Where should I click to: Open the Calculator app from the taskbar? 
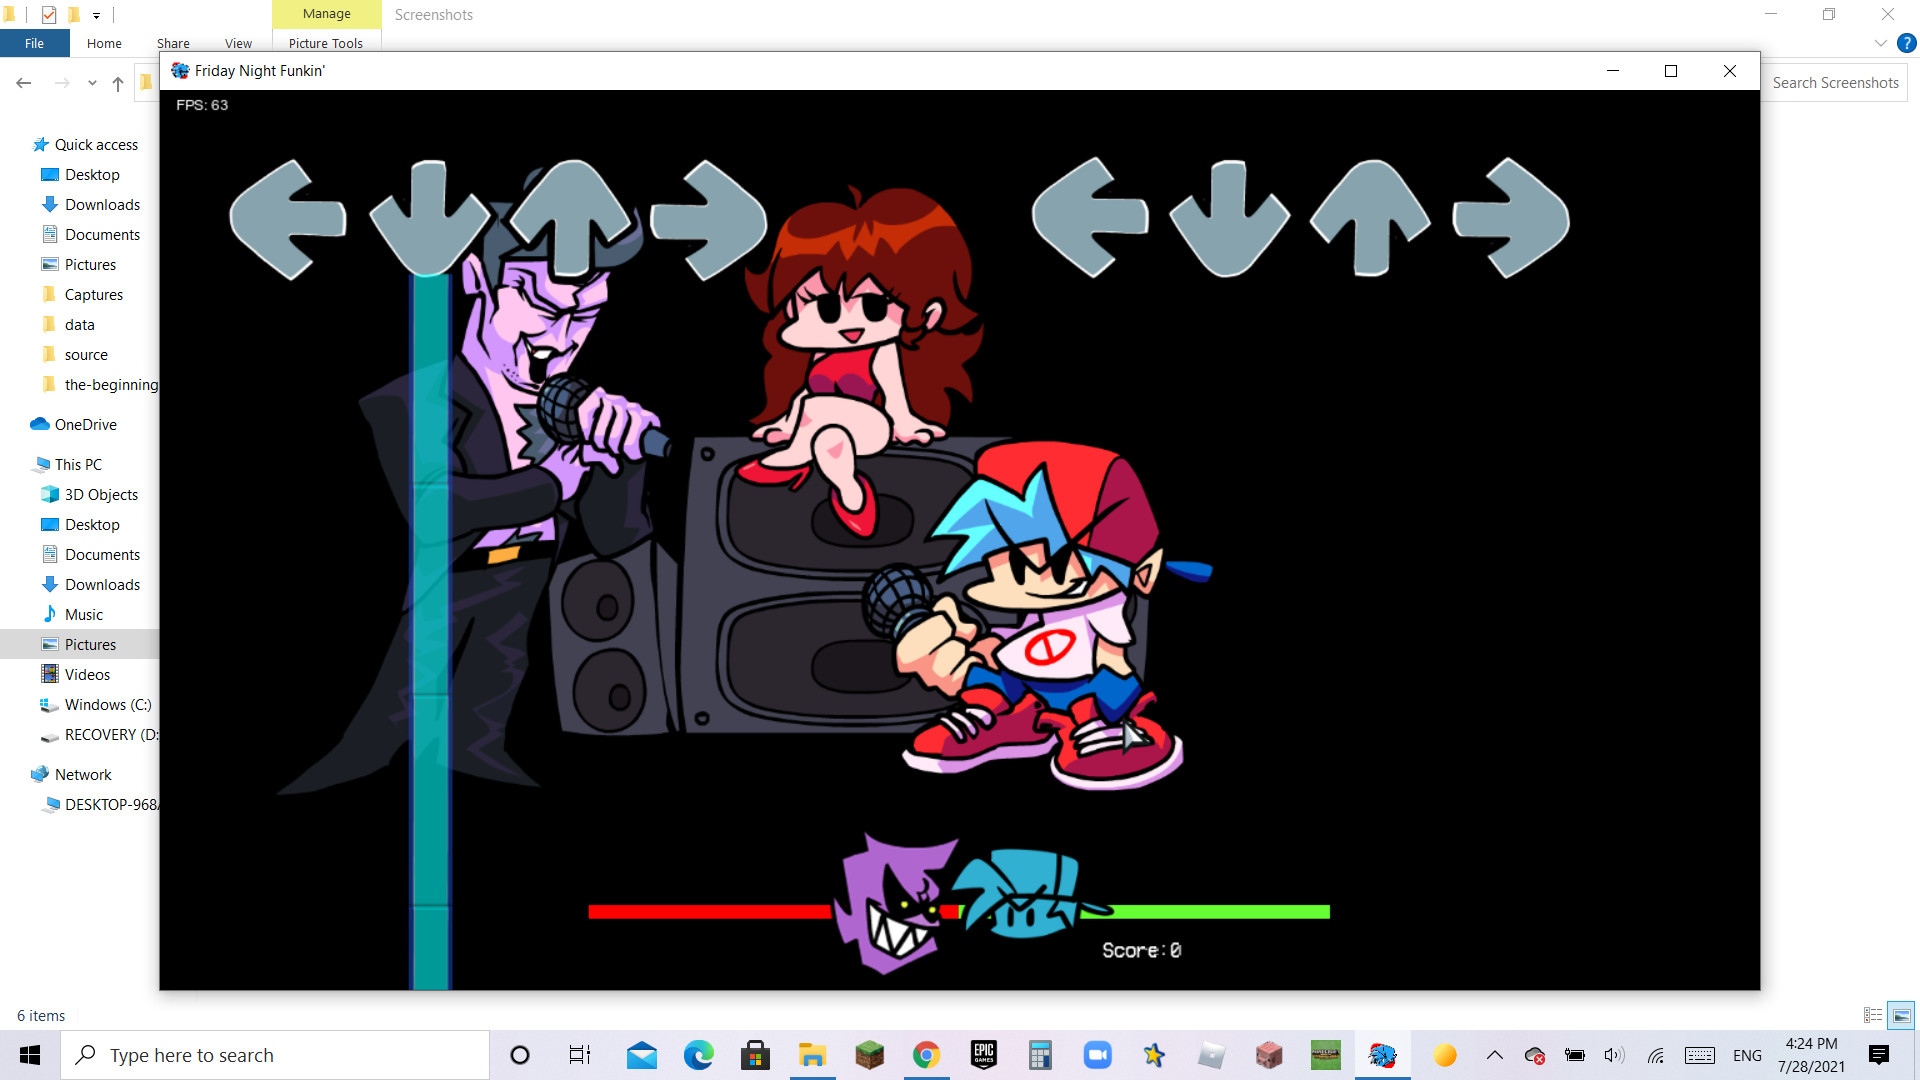[x=1040, y=1054]
